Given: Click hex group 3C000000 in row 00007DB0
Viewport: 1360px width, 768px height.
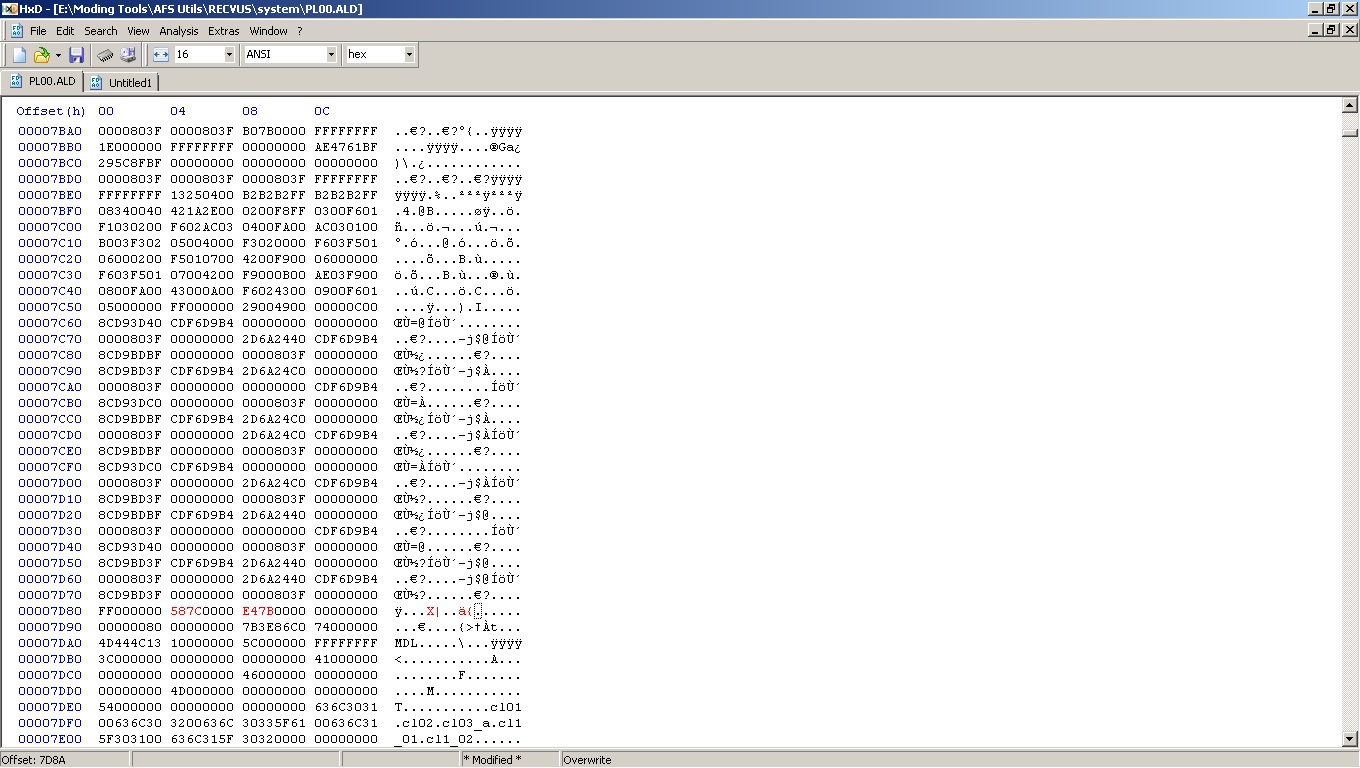Looking at the screenshot, I should click(x=130, y=659).
